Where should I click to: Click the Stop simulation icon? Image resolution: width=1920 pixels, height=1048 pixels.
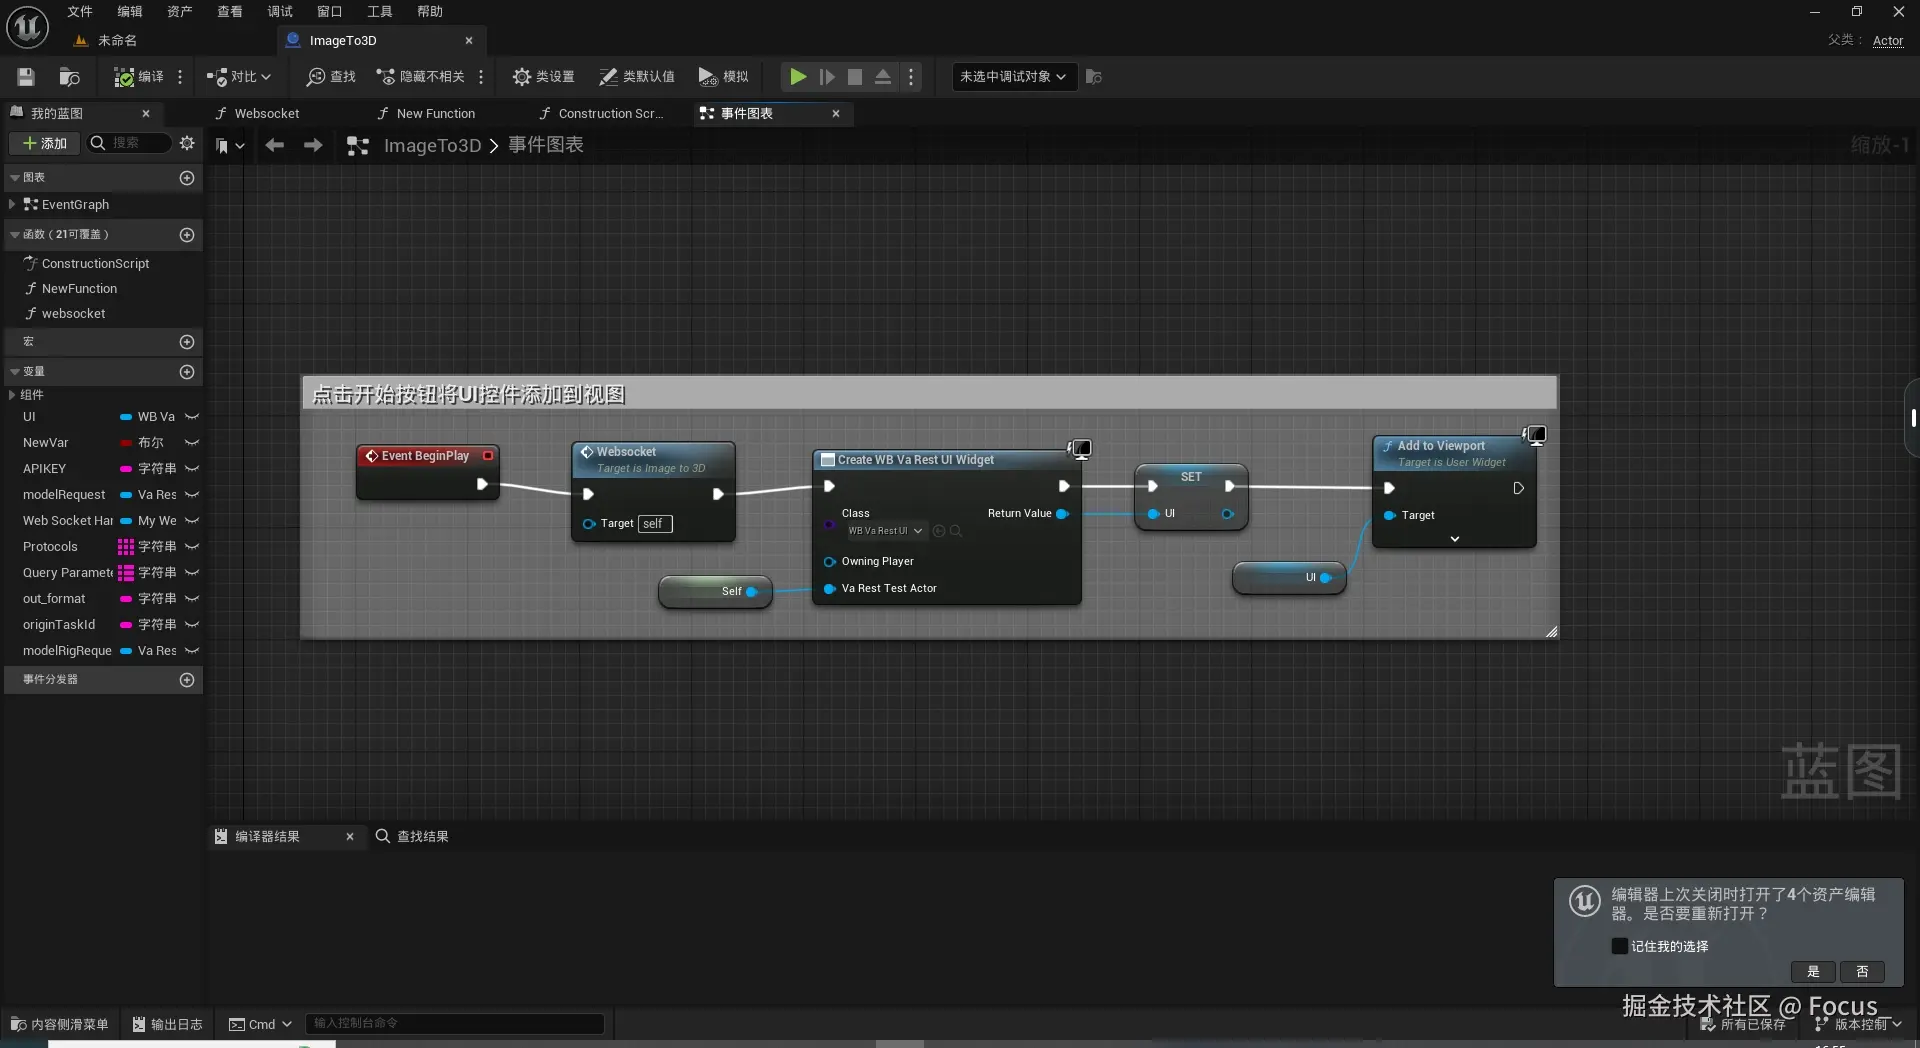(854, 77)
